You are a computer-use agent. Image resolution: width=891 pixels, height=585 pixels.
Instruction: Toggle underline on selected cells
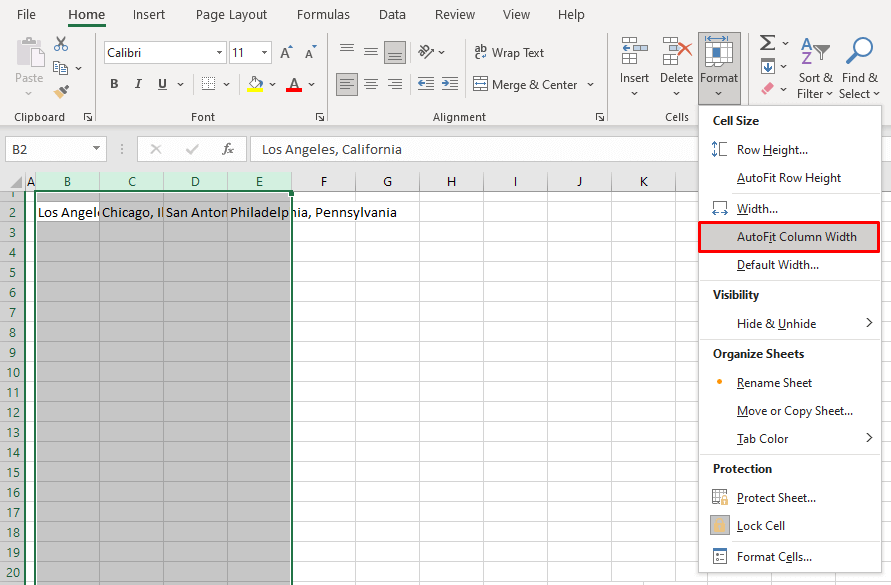160,84
